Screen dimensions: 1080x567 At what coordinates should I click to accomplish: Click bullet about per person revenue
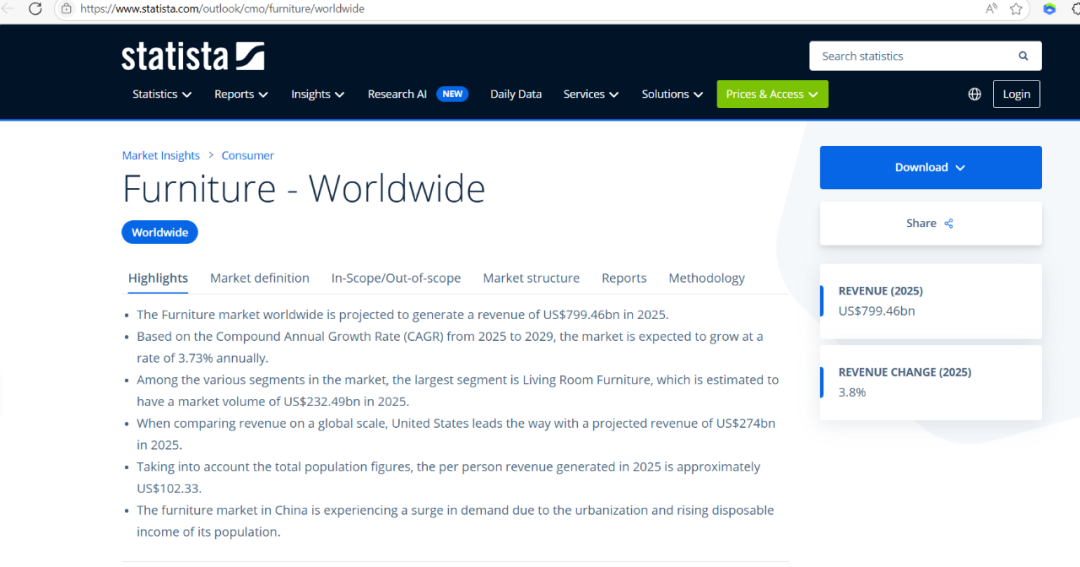(448, 477)
